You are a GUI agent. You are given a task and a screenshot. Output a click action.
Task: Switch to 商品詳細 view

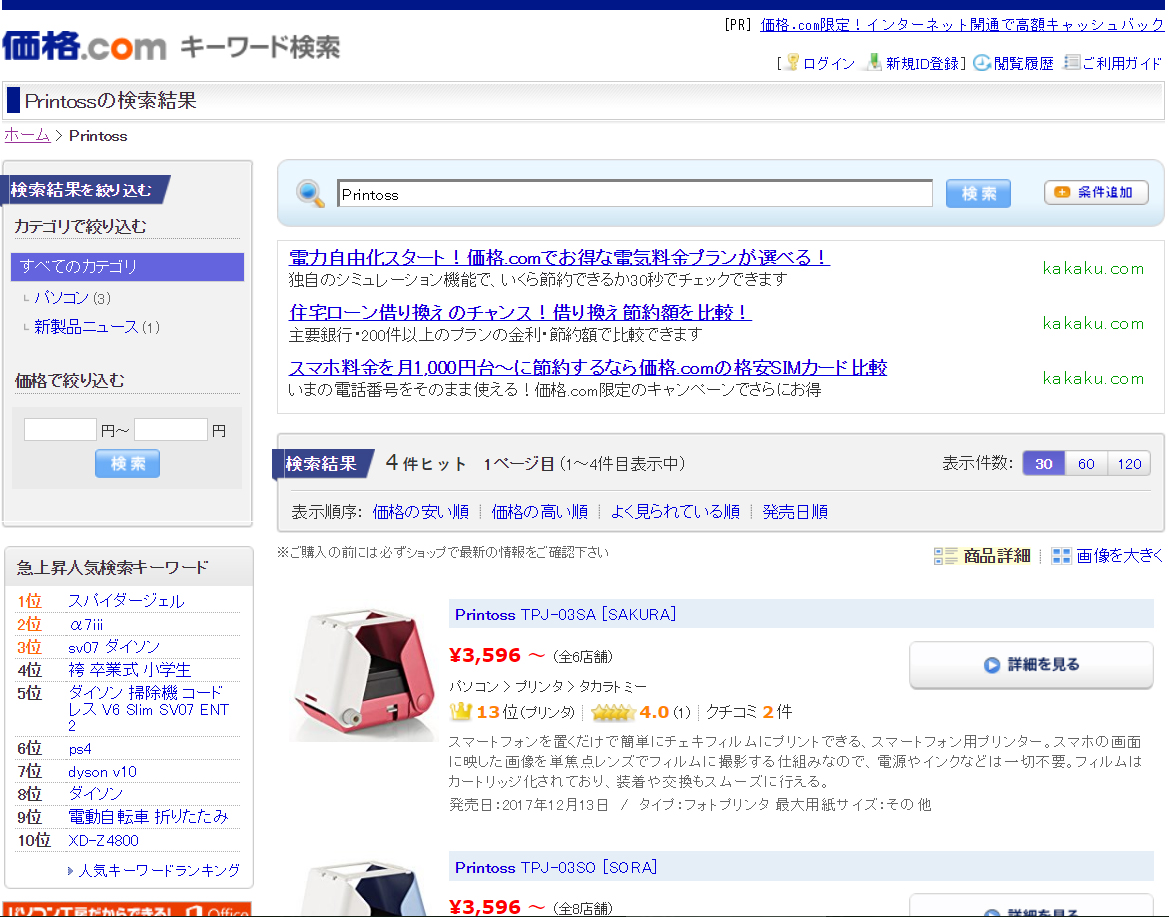996,556
